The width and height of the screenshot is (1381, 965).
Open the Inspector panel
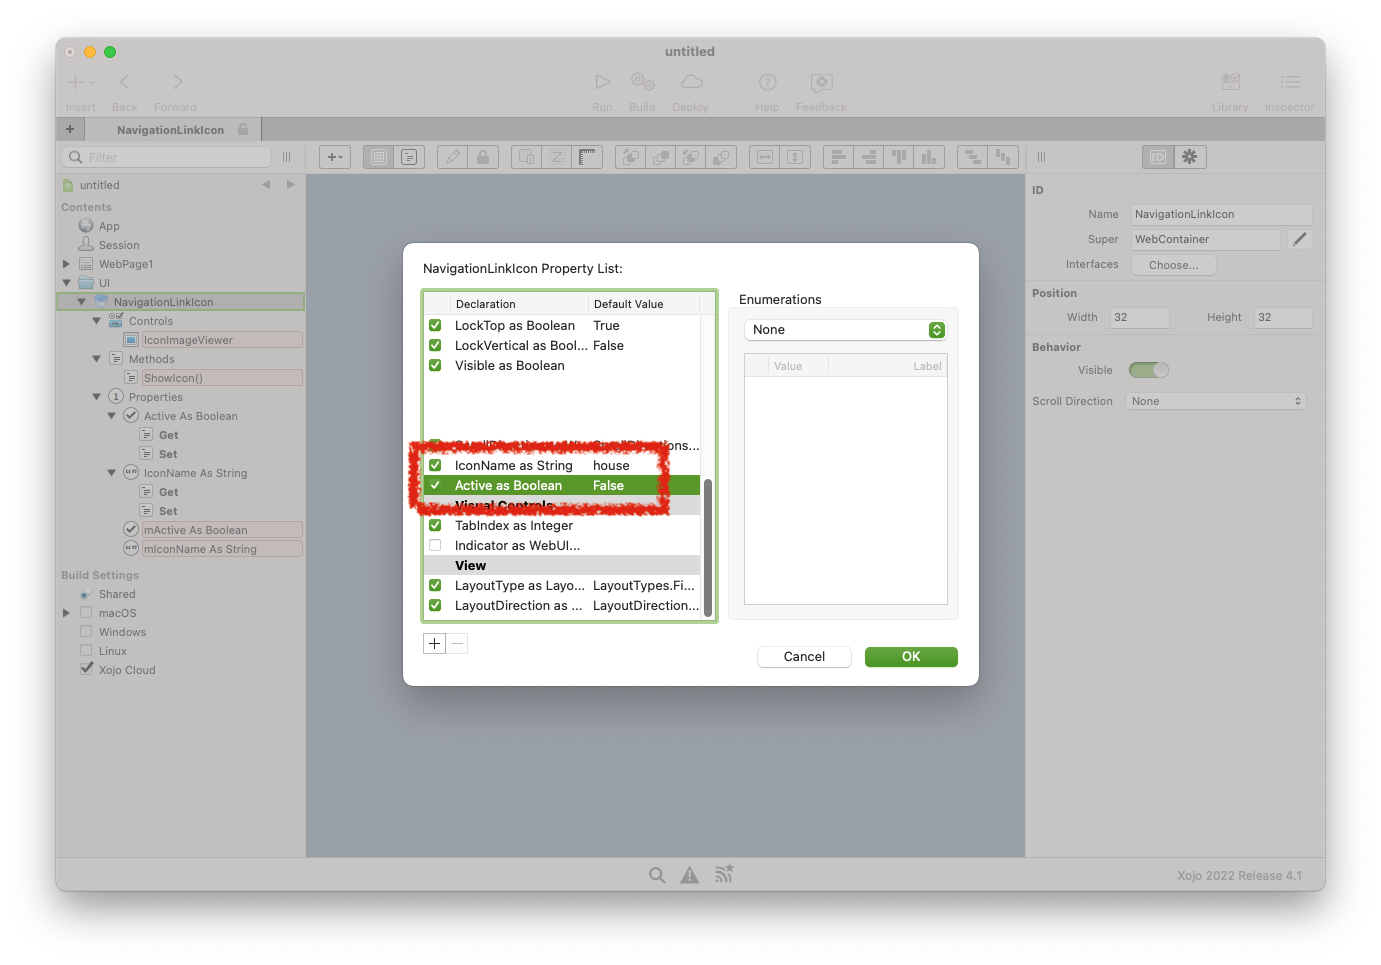pyautogui.click(x=1289, y=90)
